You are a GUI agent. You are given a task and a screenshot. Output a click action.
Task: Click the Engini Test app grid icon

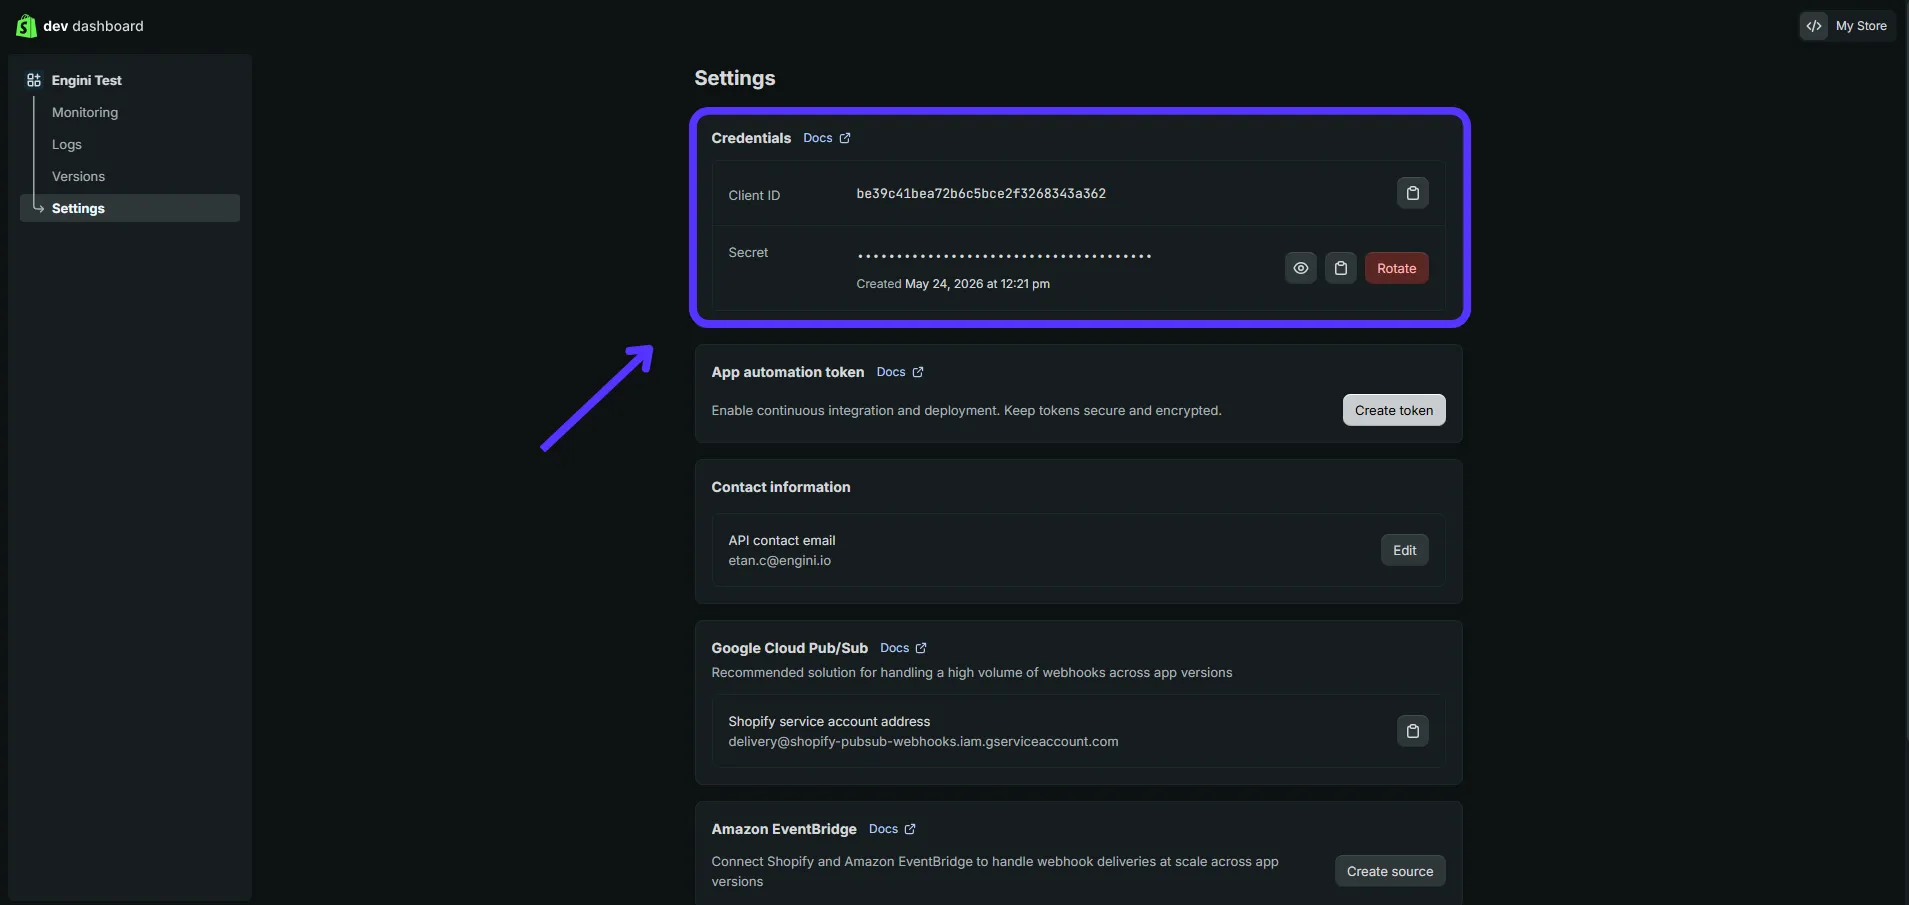(34, 80)
